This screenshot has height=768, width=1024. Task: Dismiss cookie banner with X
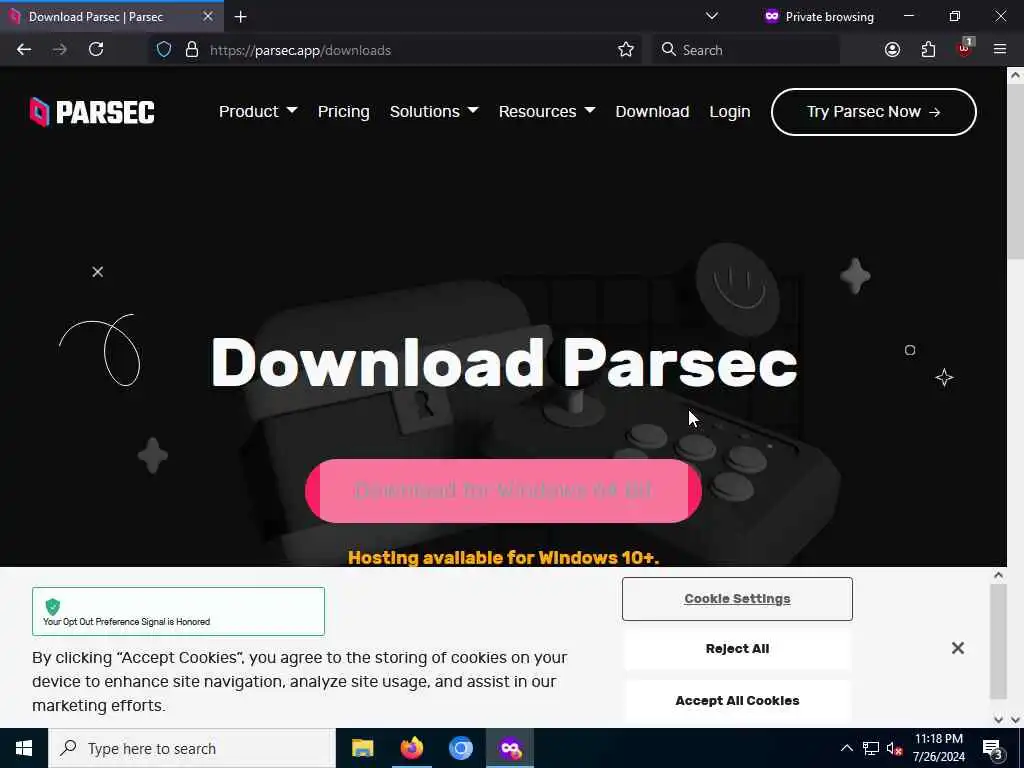tap(957, 648)
